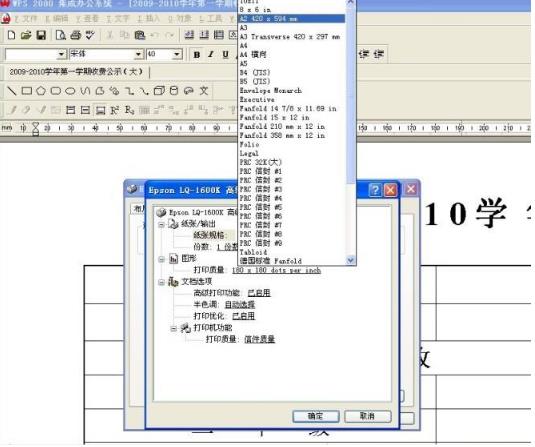535x447 pixels.
Task: Click the Help question mark button in the Epson dialog
Action: [375, 190]
